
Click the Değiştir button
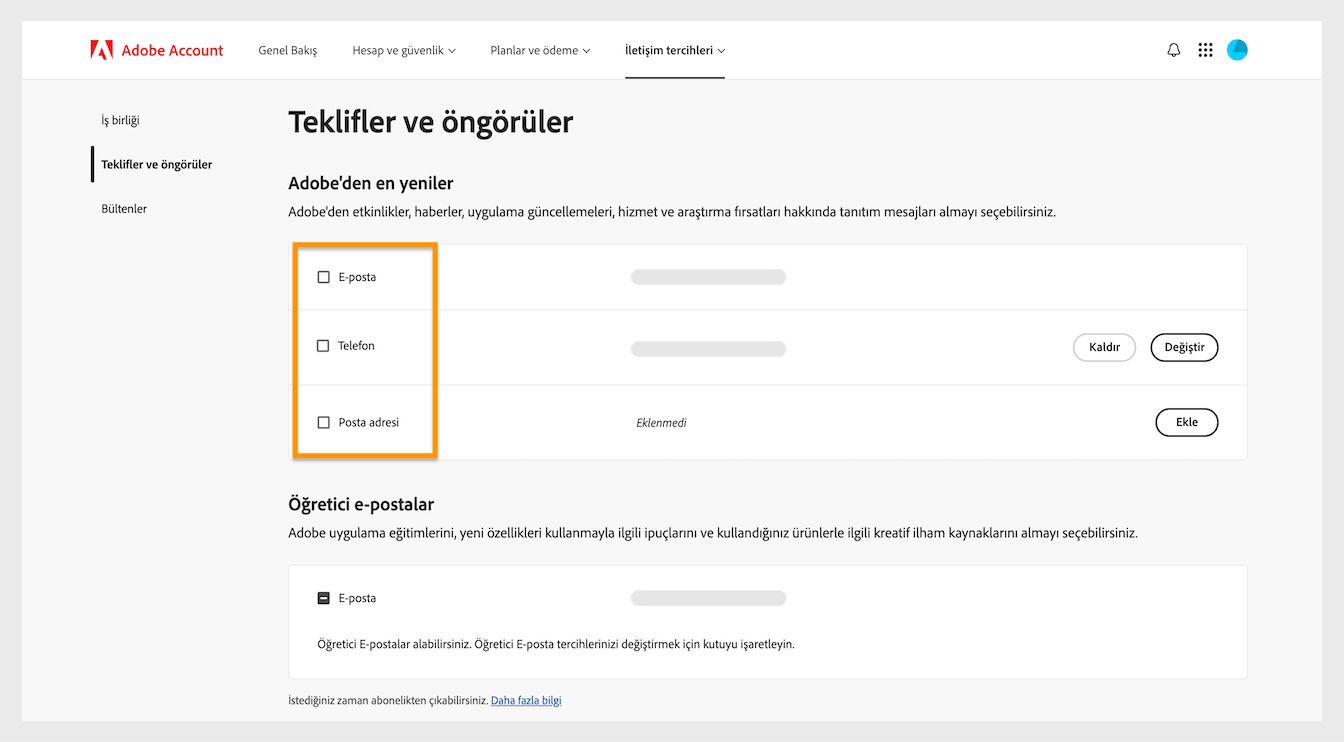1184,347
